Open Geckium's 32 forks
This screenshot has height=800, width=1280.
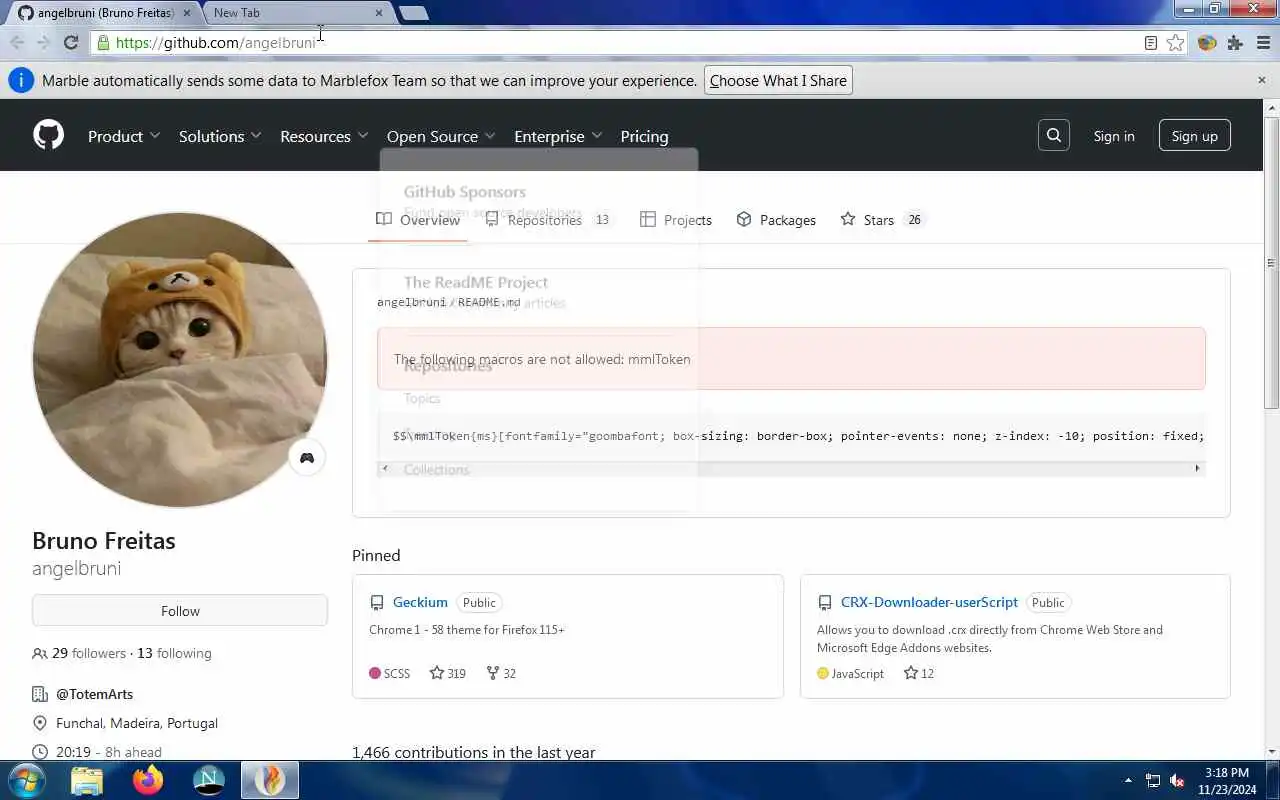(x=500, y=673)
